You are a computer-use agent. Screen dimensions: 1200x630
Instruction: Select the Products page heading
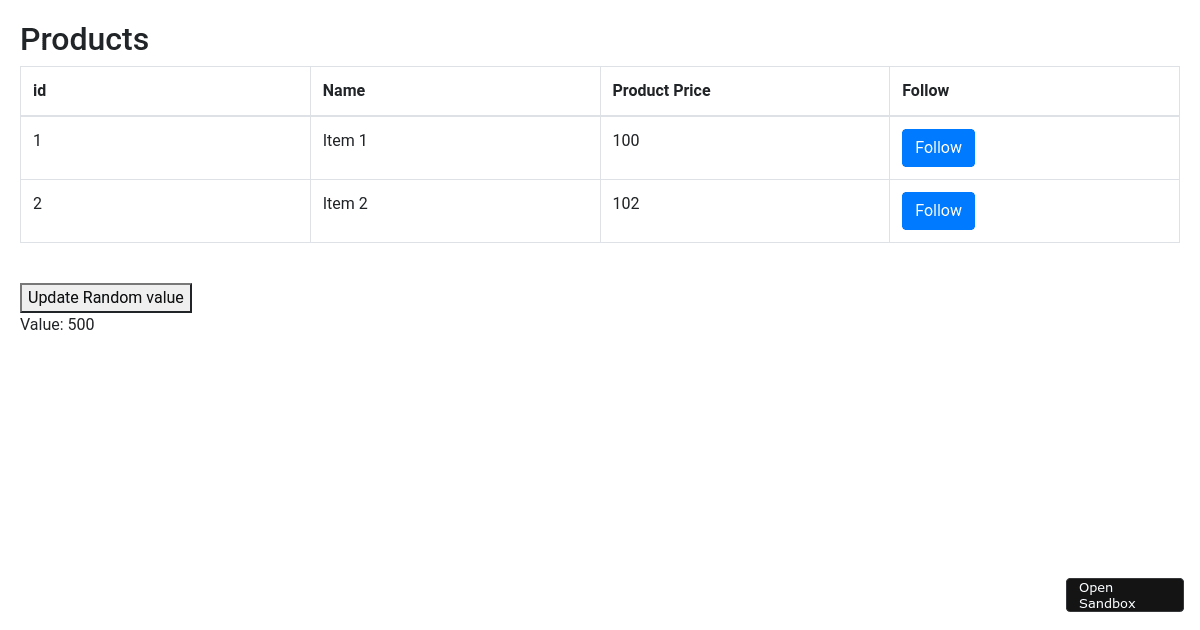point(84,39)
